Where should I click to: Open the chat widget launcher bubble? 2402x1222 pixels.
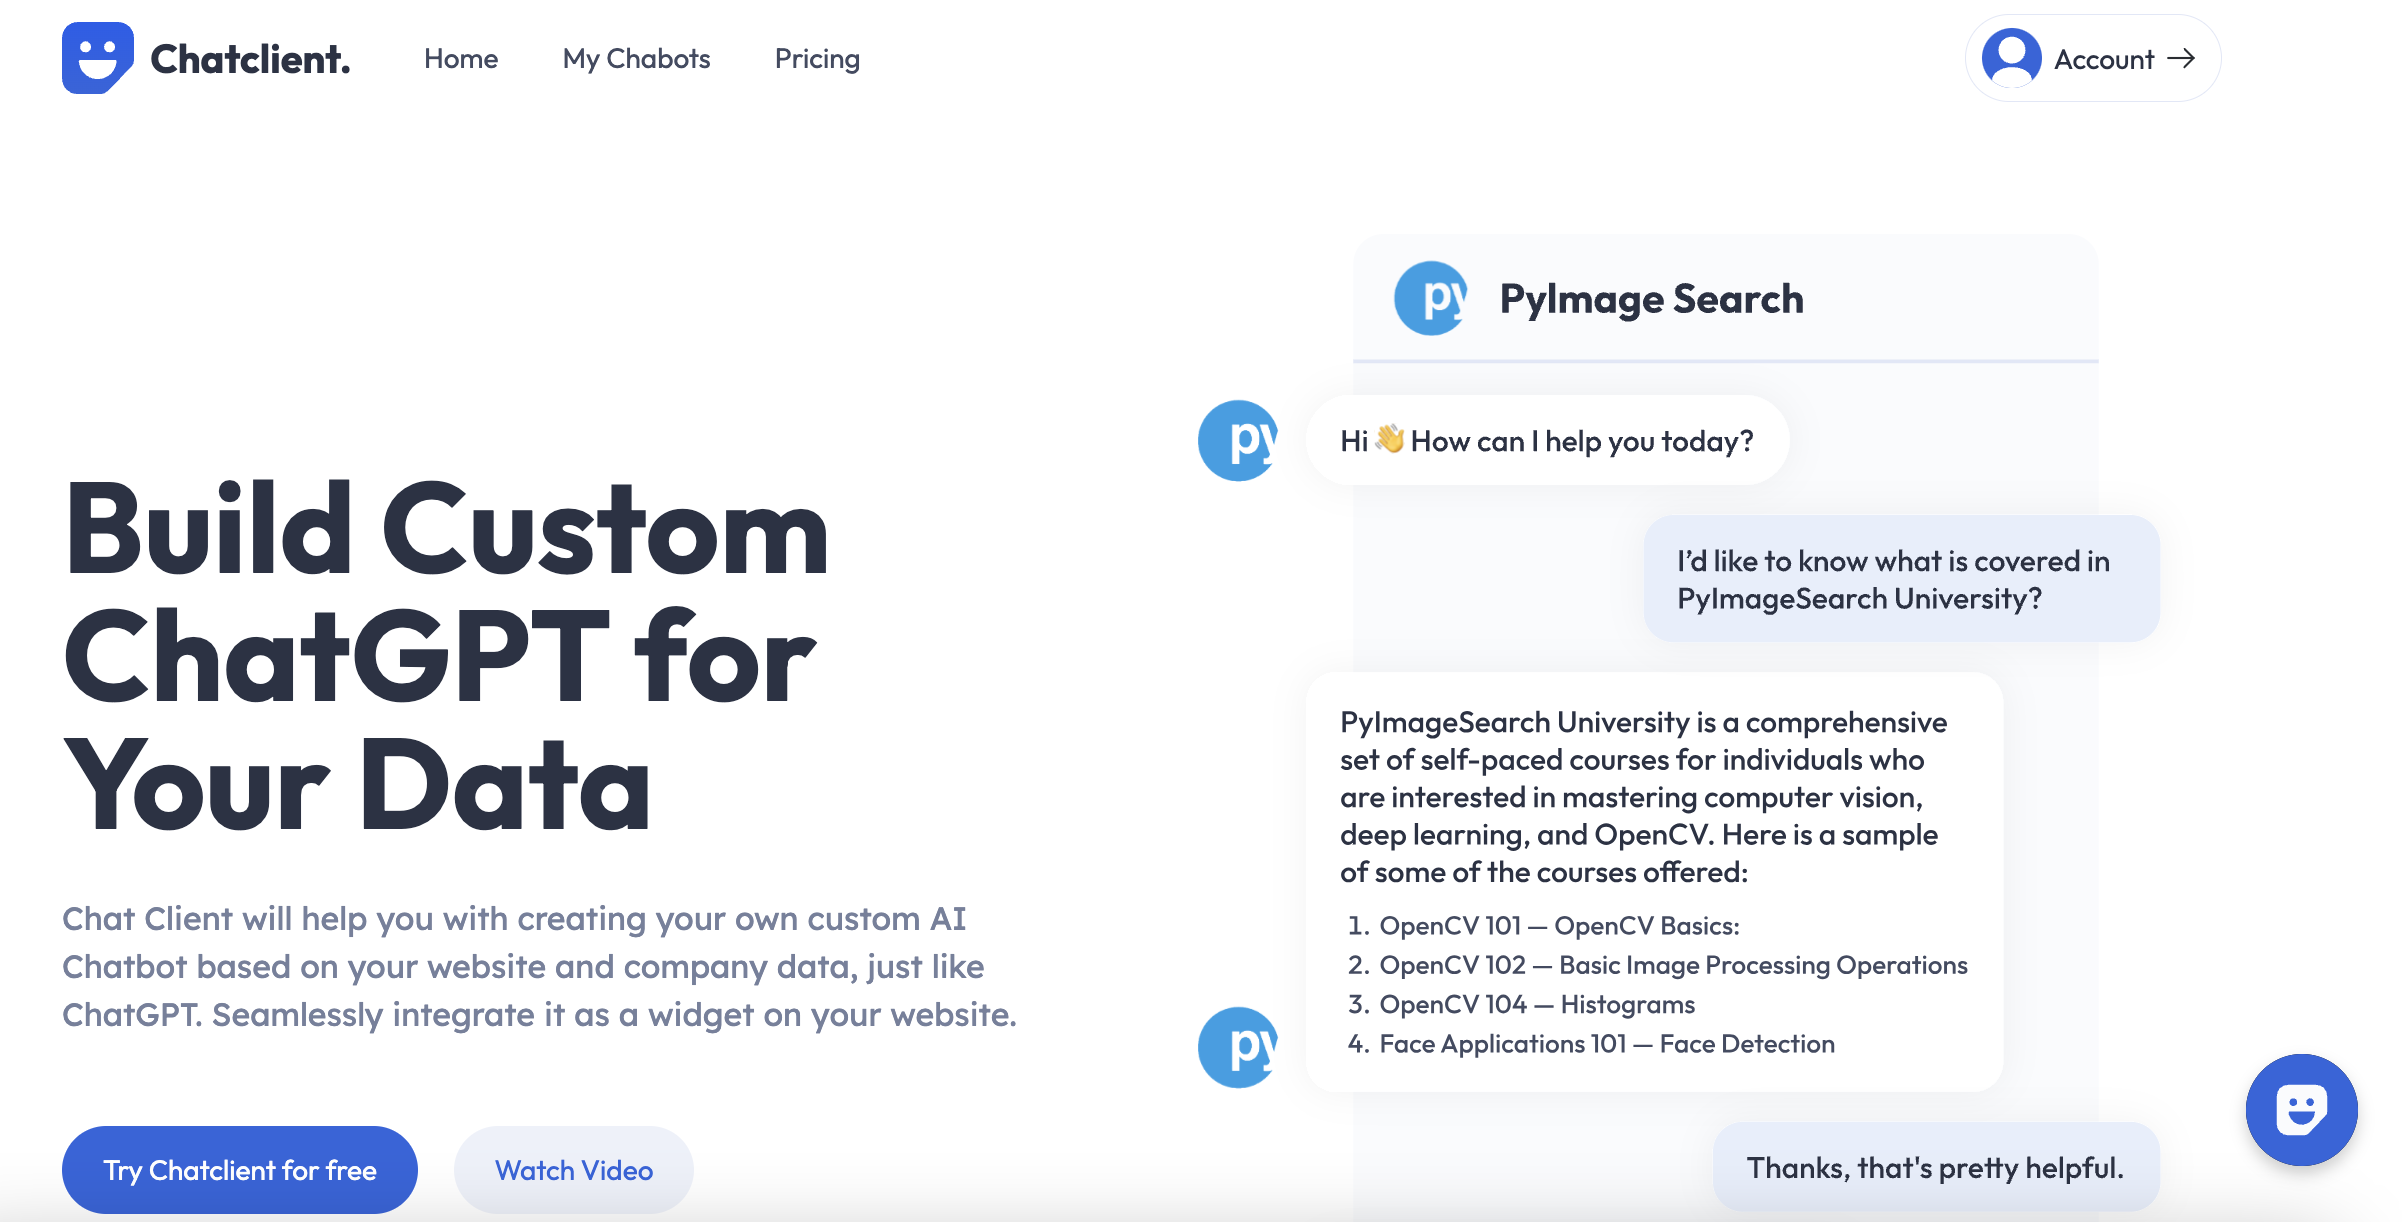[x=2302, y=1110]
